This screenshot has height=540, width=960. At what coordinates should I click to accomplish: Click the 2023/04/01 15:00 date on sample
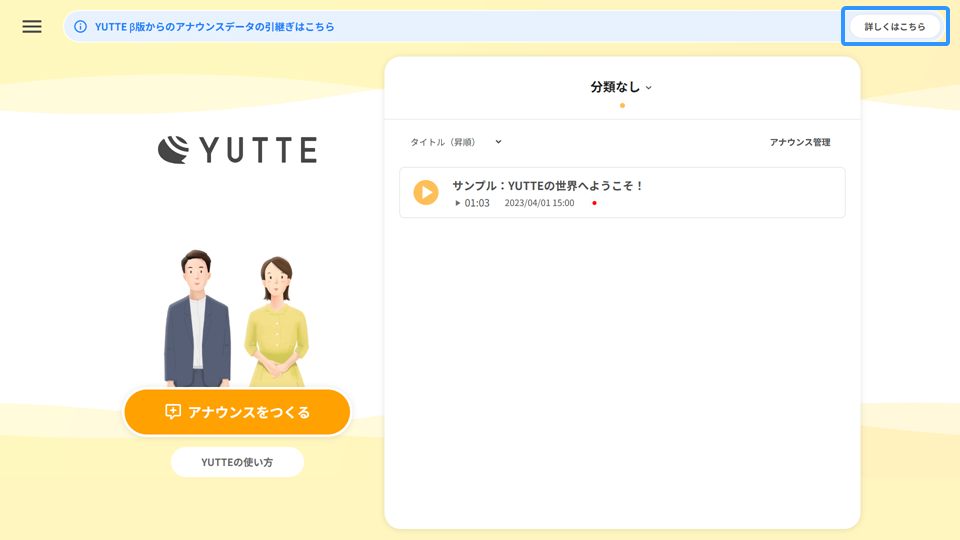point(539,203)
